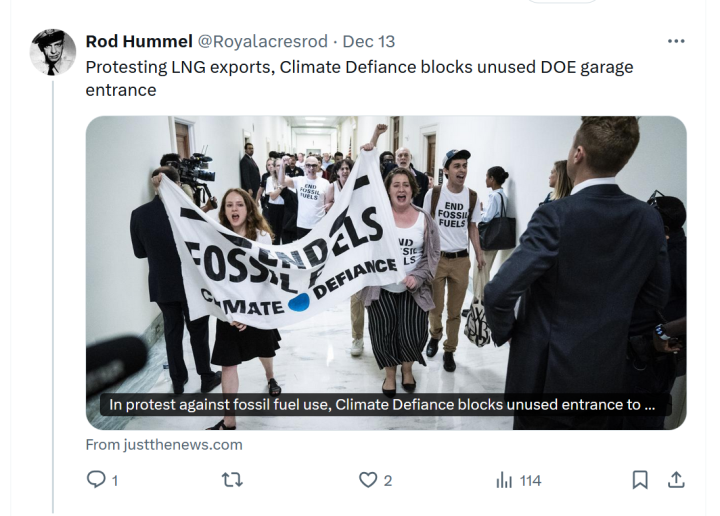View tweet analytics bar chart icon

coord(504,480)
